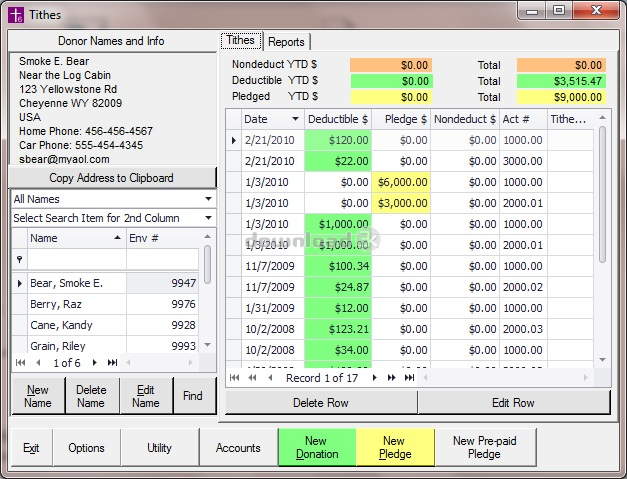Jump to last record in tithes navigator
This screenshot has width=627, height=479.
[x=409, y=378]
